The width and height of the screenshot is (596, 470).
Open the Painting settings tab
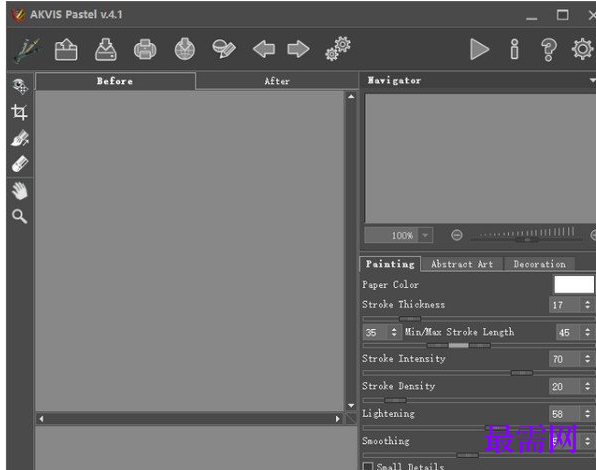pos(390,264)
